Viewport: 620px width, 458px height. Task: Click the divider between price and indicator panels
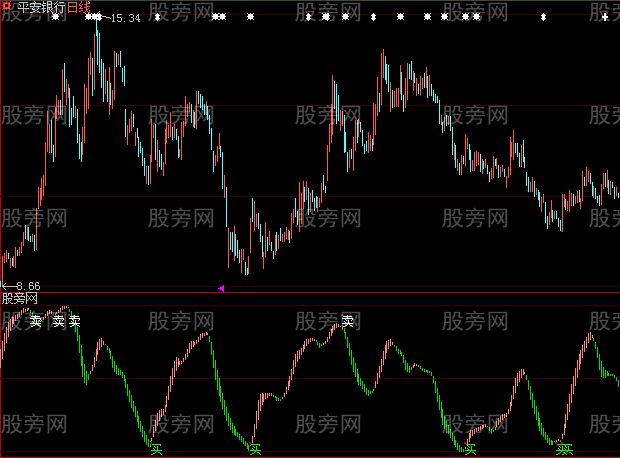pos(310,292)
